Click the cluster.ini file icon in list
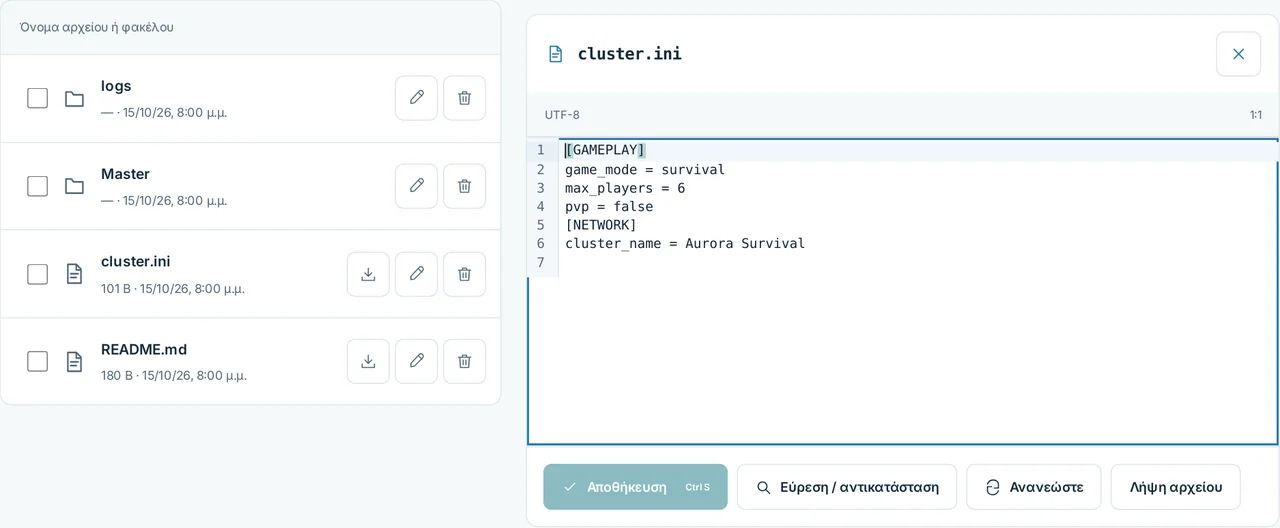 [74, 274]
